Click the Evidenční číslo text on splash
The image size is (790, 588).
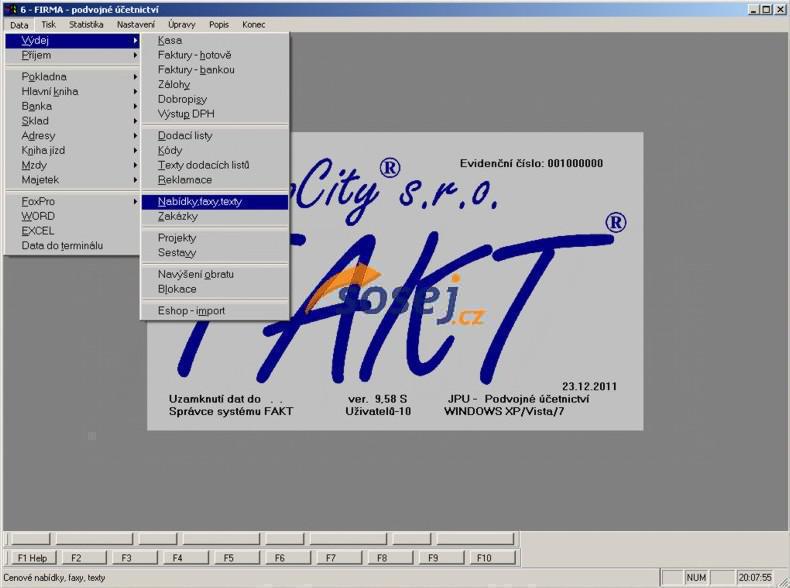tap(531, 163)
